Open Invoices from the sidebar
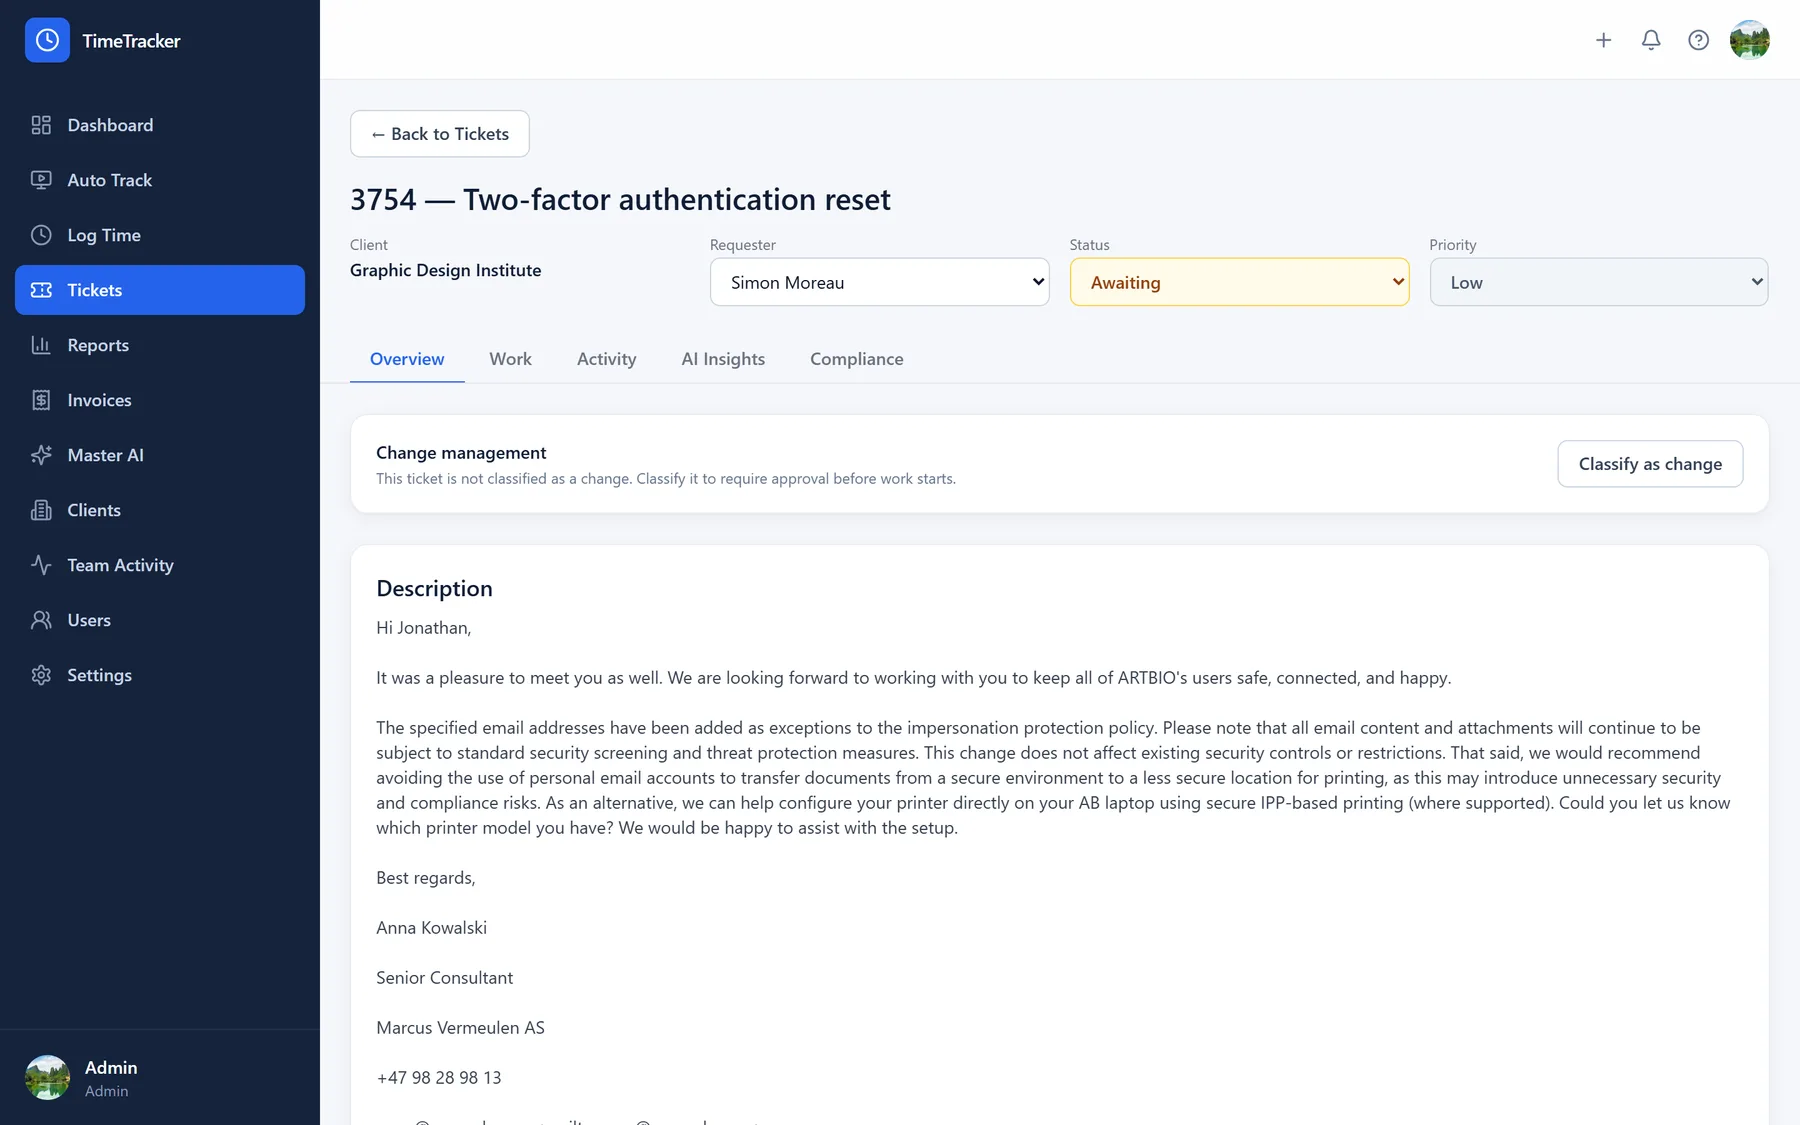Image resolution: width=1800 pixels, height=1125 pixels. pos(160,400)
